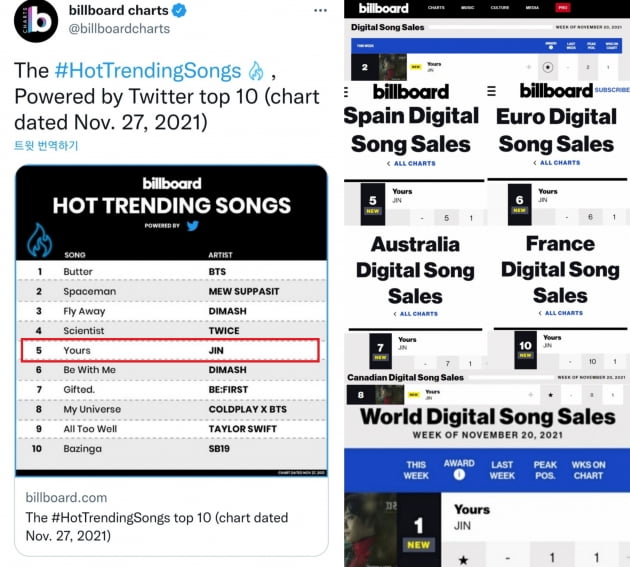This screenshot has height=567, width=630.
Task: Click the Korean translate tweet link
Action: click(x=46, y=145)
